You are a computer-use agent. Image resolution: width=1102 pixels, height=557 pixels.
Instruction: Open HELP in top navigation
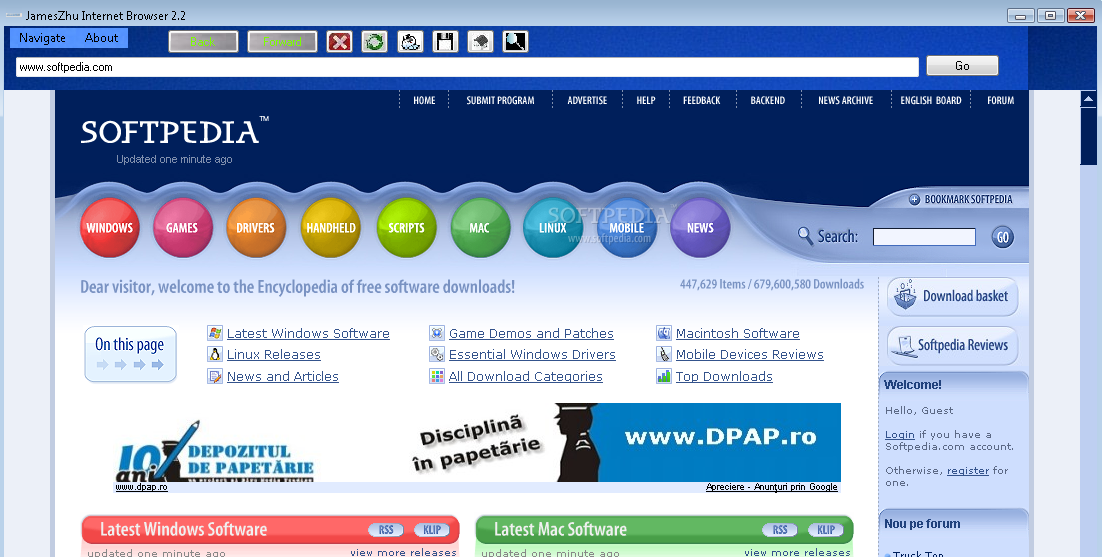pos(646,100)
